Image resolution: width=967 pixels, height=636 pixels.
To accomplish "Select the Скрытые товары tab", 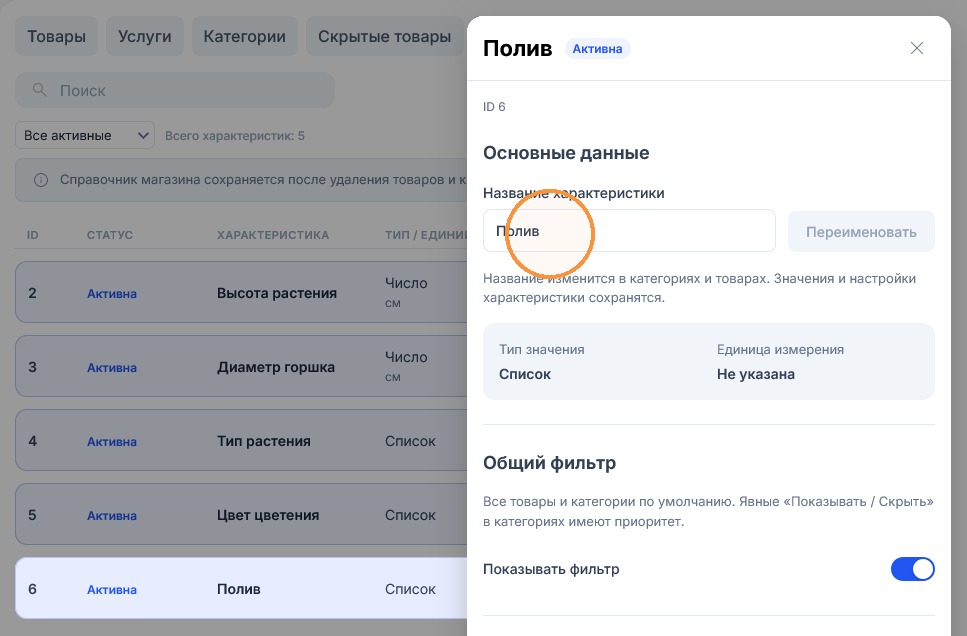I will point(384,36).
